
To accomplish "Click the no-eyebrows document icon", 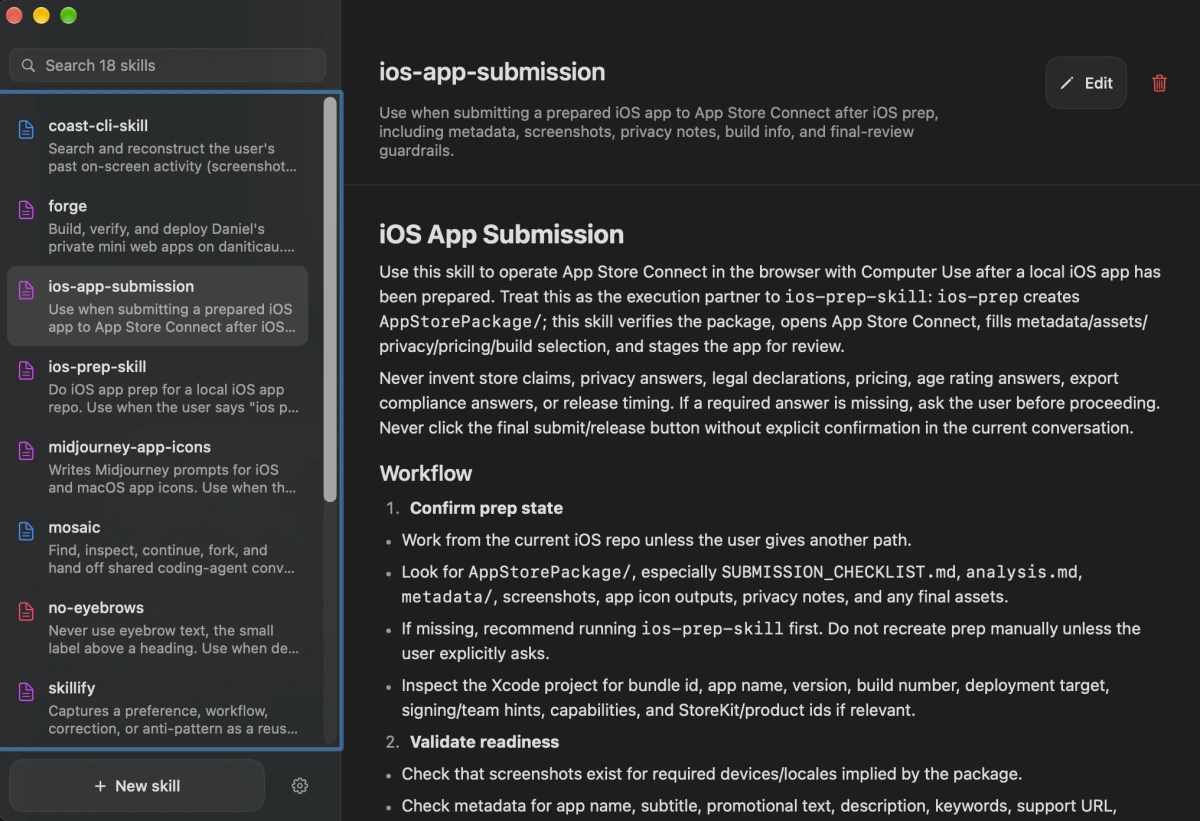I will pyautogui.click(x=27, y=612).
